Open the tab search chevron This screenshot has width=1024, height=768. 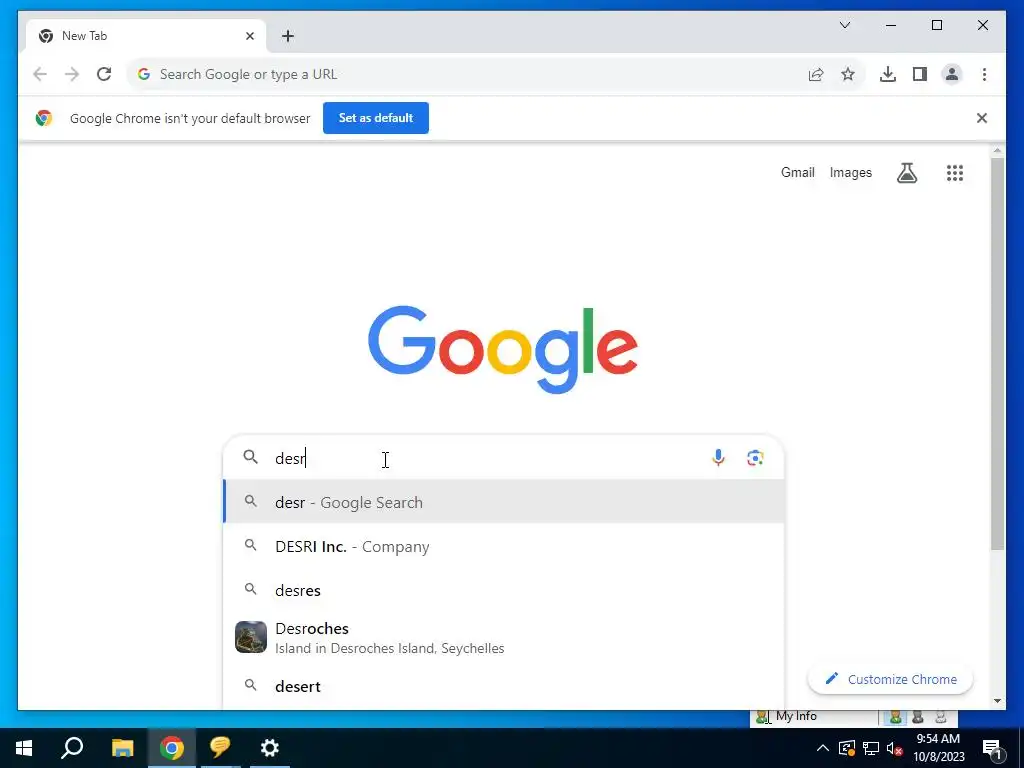845,25
